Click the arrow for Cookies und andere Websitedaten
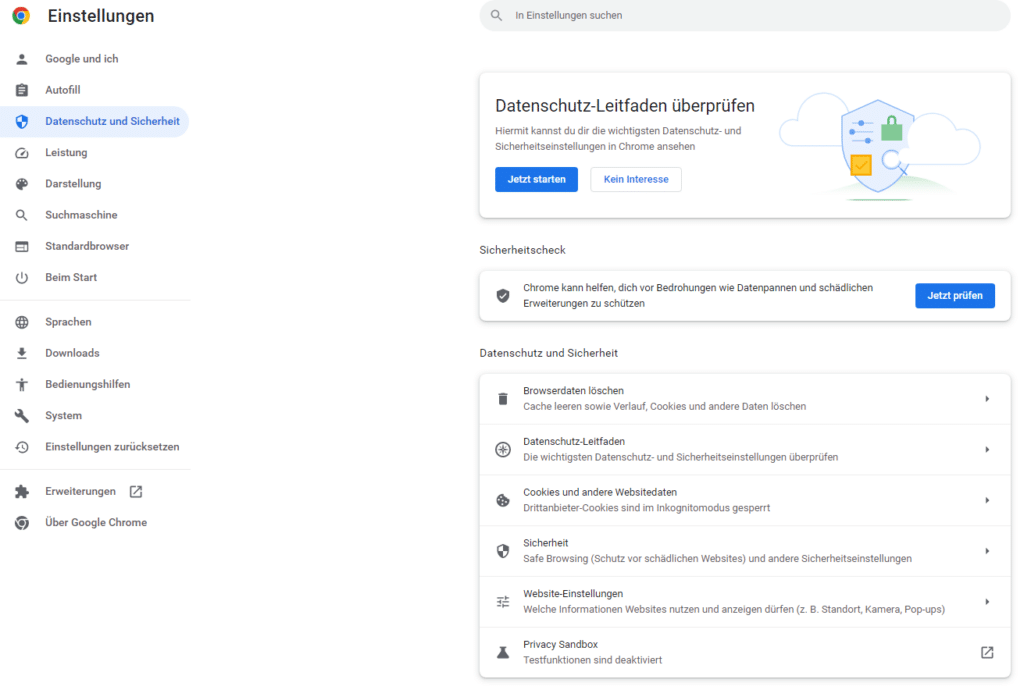 tap(987, 501)
